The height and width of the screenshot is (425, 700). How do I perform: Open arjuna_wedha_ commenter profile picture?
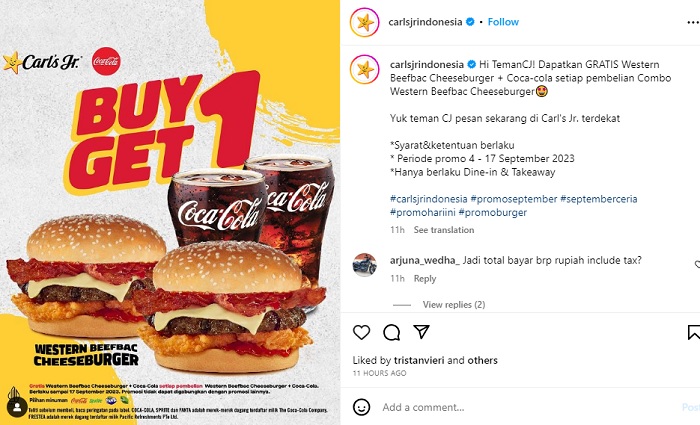click(x=364, y=265)
